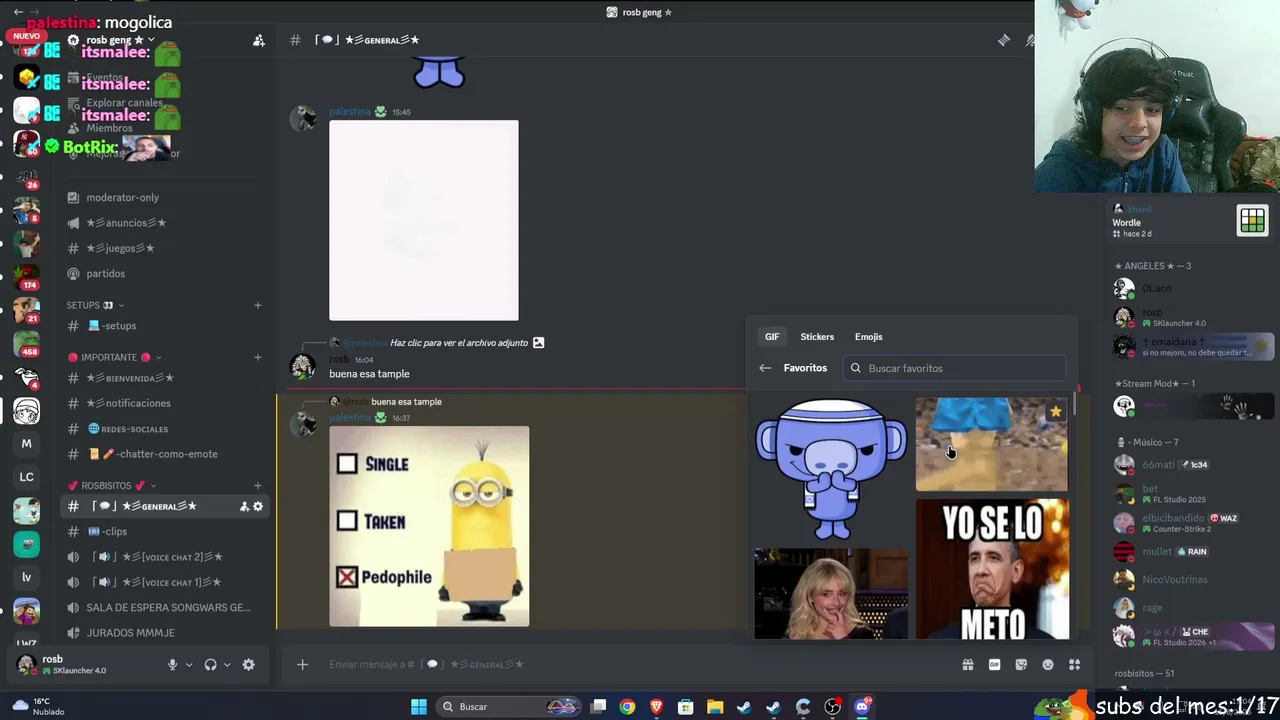Open the general channel invite icon
This screenshot has width=1280, height=720.
[244, 507]
